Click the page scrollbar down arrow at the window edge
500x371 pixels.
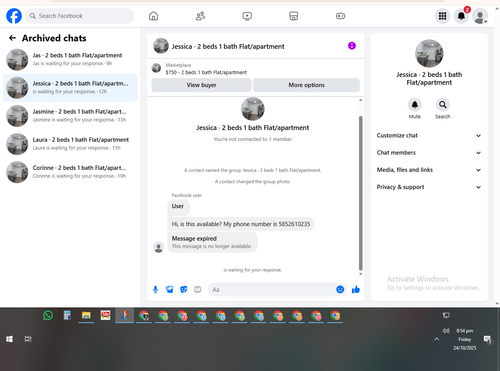pos(497,303)
